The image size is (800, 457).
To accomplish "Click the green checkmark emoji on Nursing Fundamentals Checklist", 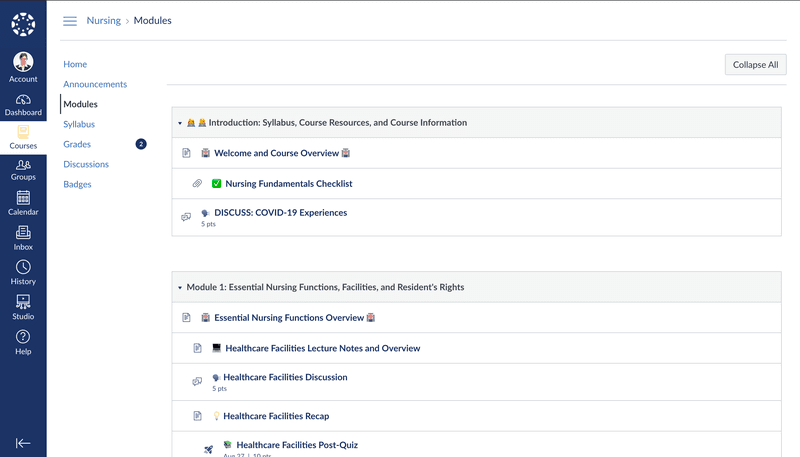I will [216, 184].
